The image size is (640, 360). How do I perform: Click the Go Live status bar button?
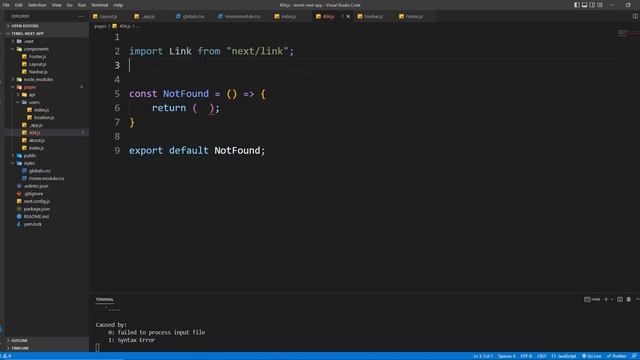click(x=591, y=356)
